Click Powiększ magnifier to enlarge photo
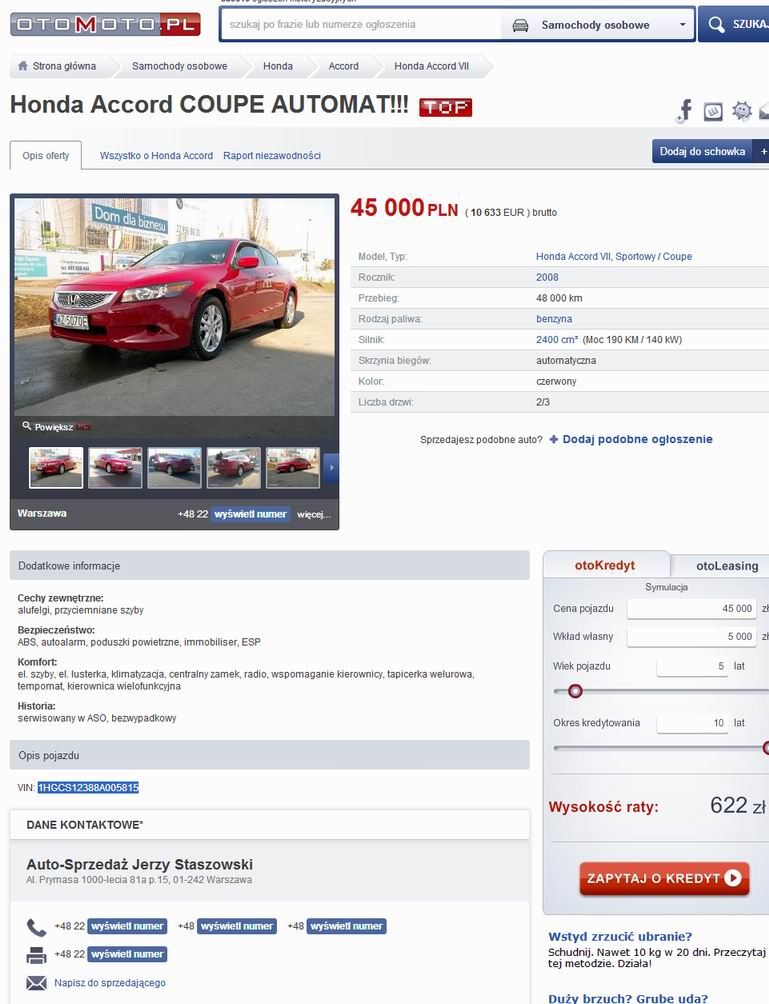Screen dimensions: 769x1004 pyautogui.click(x=49, y=426)
